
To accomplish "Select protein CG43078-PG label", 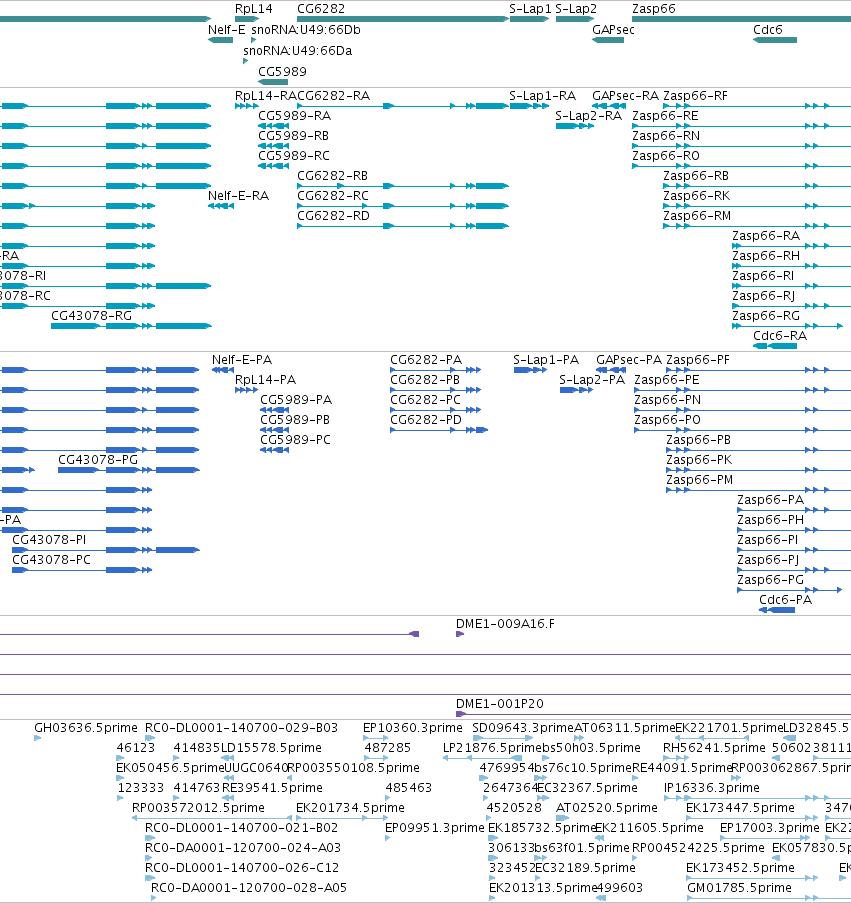I will [98, 460].
